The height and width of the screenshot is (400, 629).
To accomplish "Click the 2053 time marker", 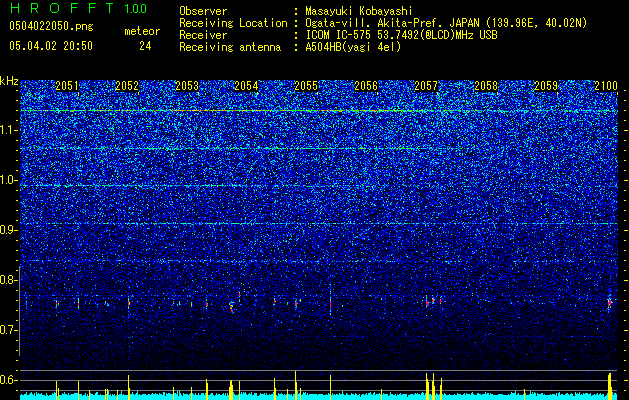I will (187, 86).
